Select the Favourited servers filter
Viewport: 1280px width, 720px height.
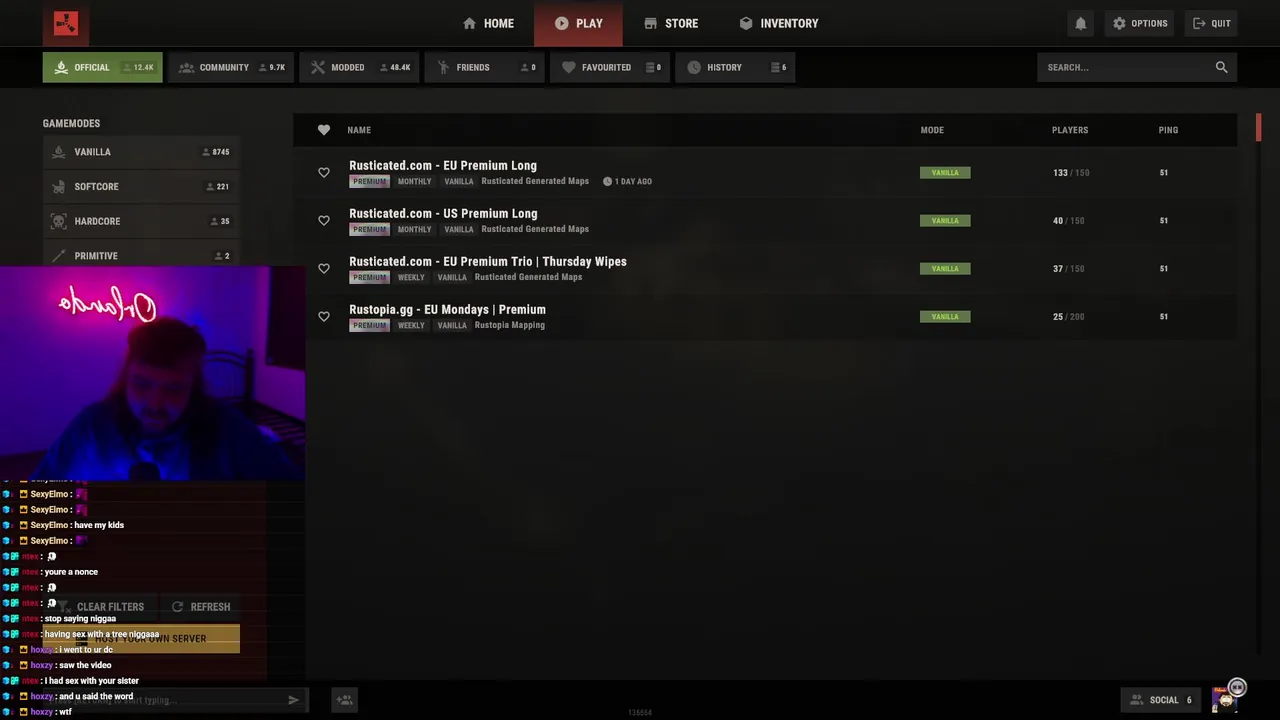[x=610, y=67]
